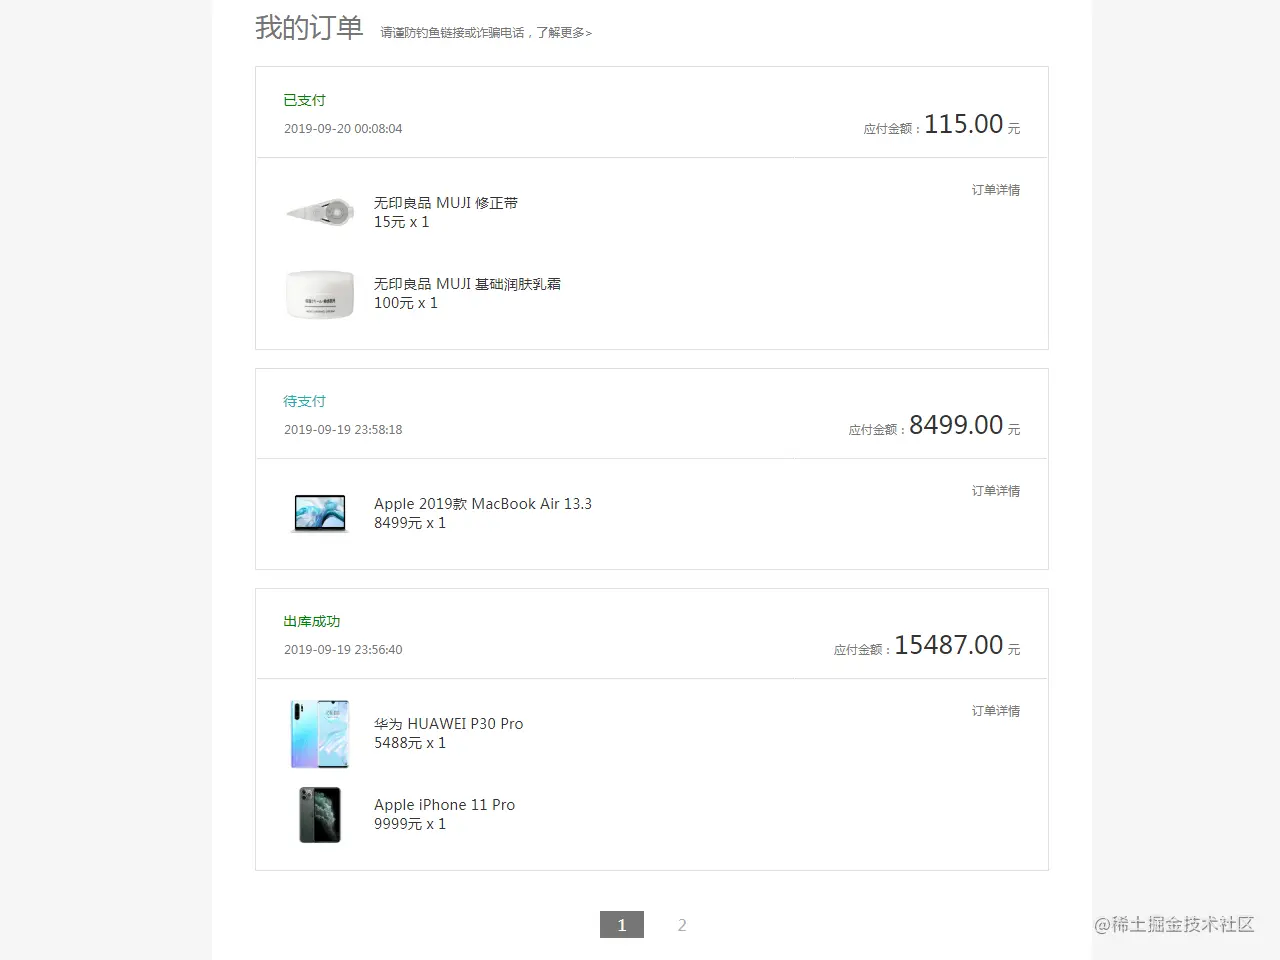Viewport: 1280px width, 960px height.
Task: Click the MUJI moisturizing cream product image
Action: click(x=319, y=294)
